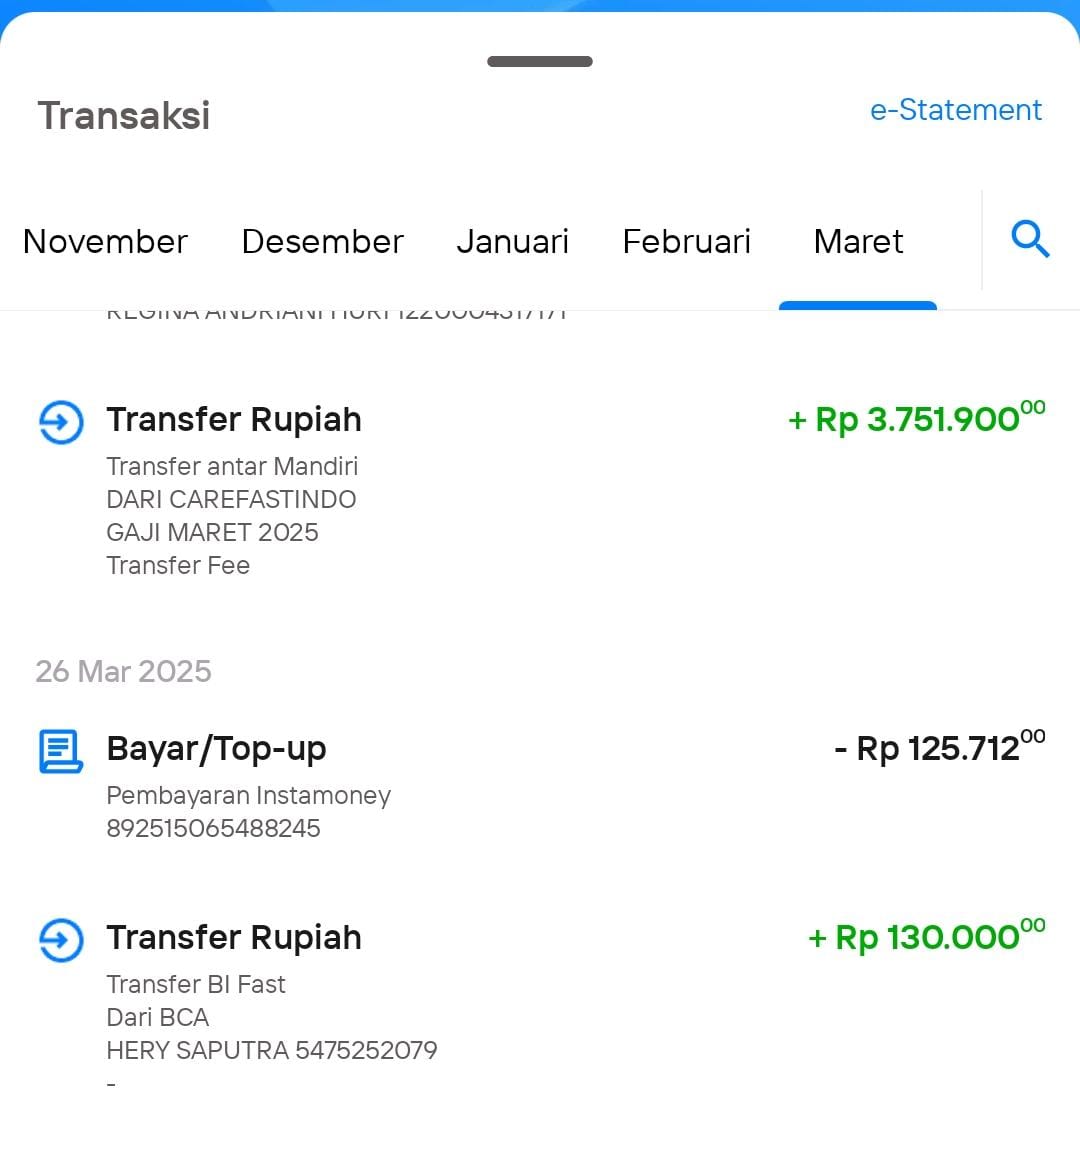Tap the Pembayaran Instamoney description

(x=249, y=795)
